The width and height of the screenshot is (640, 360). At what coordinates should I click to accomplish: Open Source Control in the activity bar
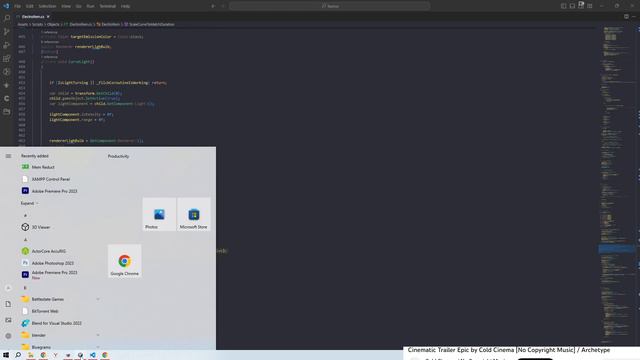point(7,31)
